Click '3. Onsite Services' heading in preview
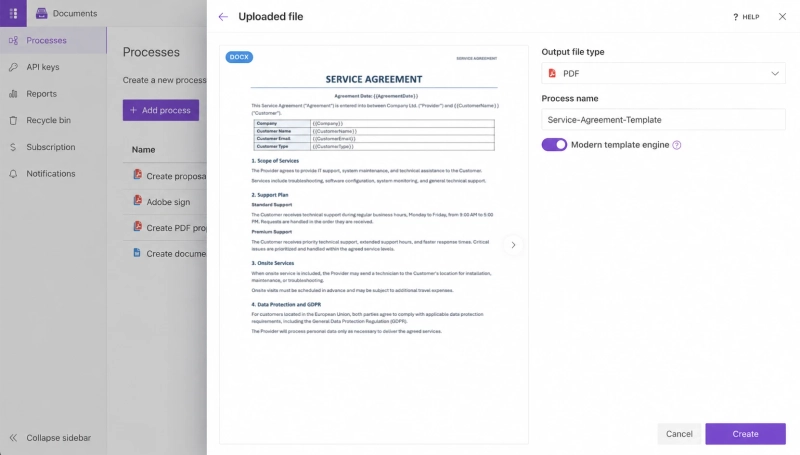The width and height of the screenshot is (800, 455). pyautogui.click(x=272, y=263)
